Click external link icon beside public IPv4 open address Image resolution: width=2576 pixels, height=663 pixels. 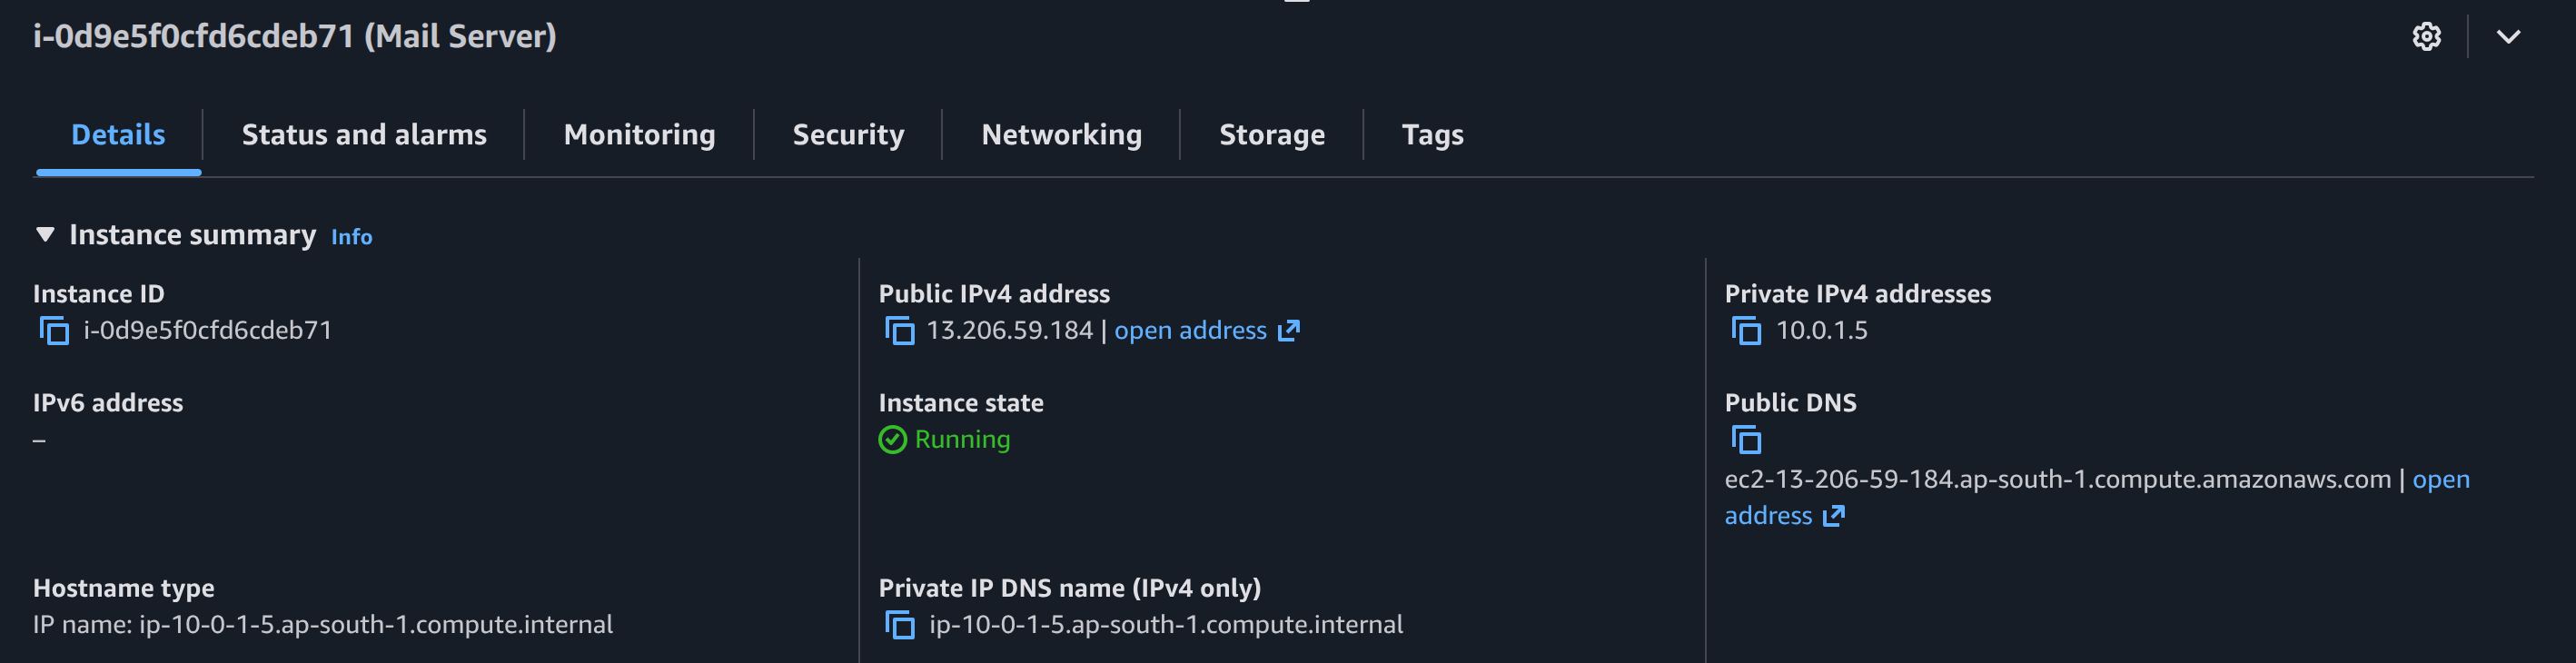1289,330
